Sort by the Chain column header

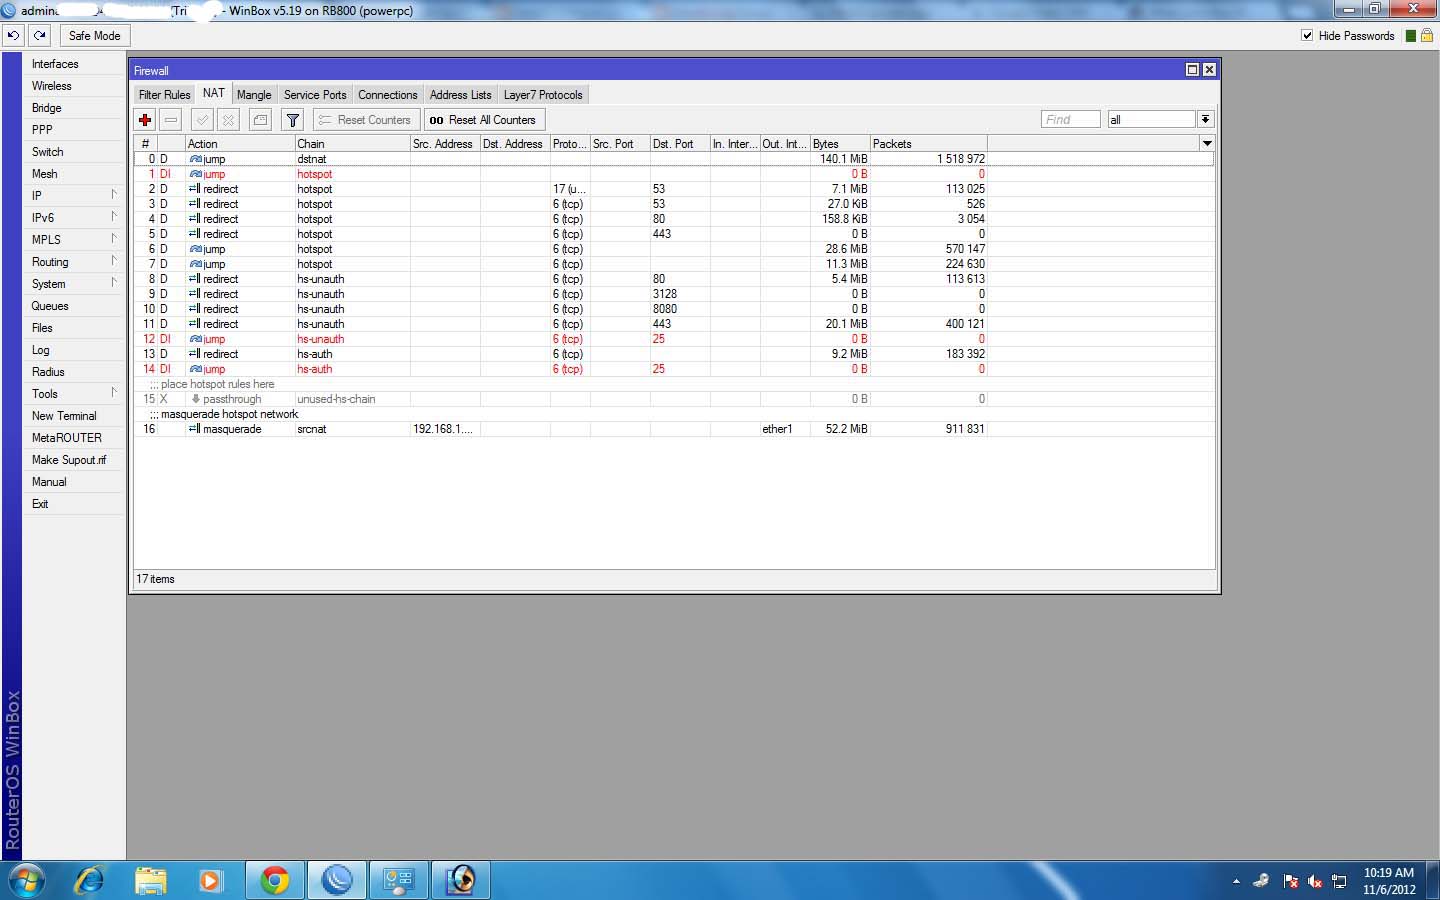coord(352,144)
